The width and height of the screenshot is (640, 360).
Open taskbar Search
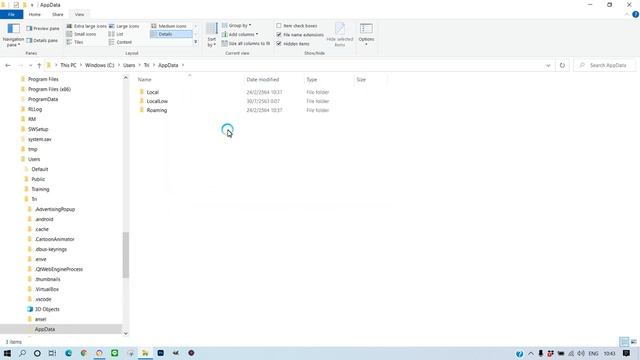tap(22, 353)
